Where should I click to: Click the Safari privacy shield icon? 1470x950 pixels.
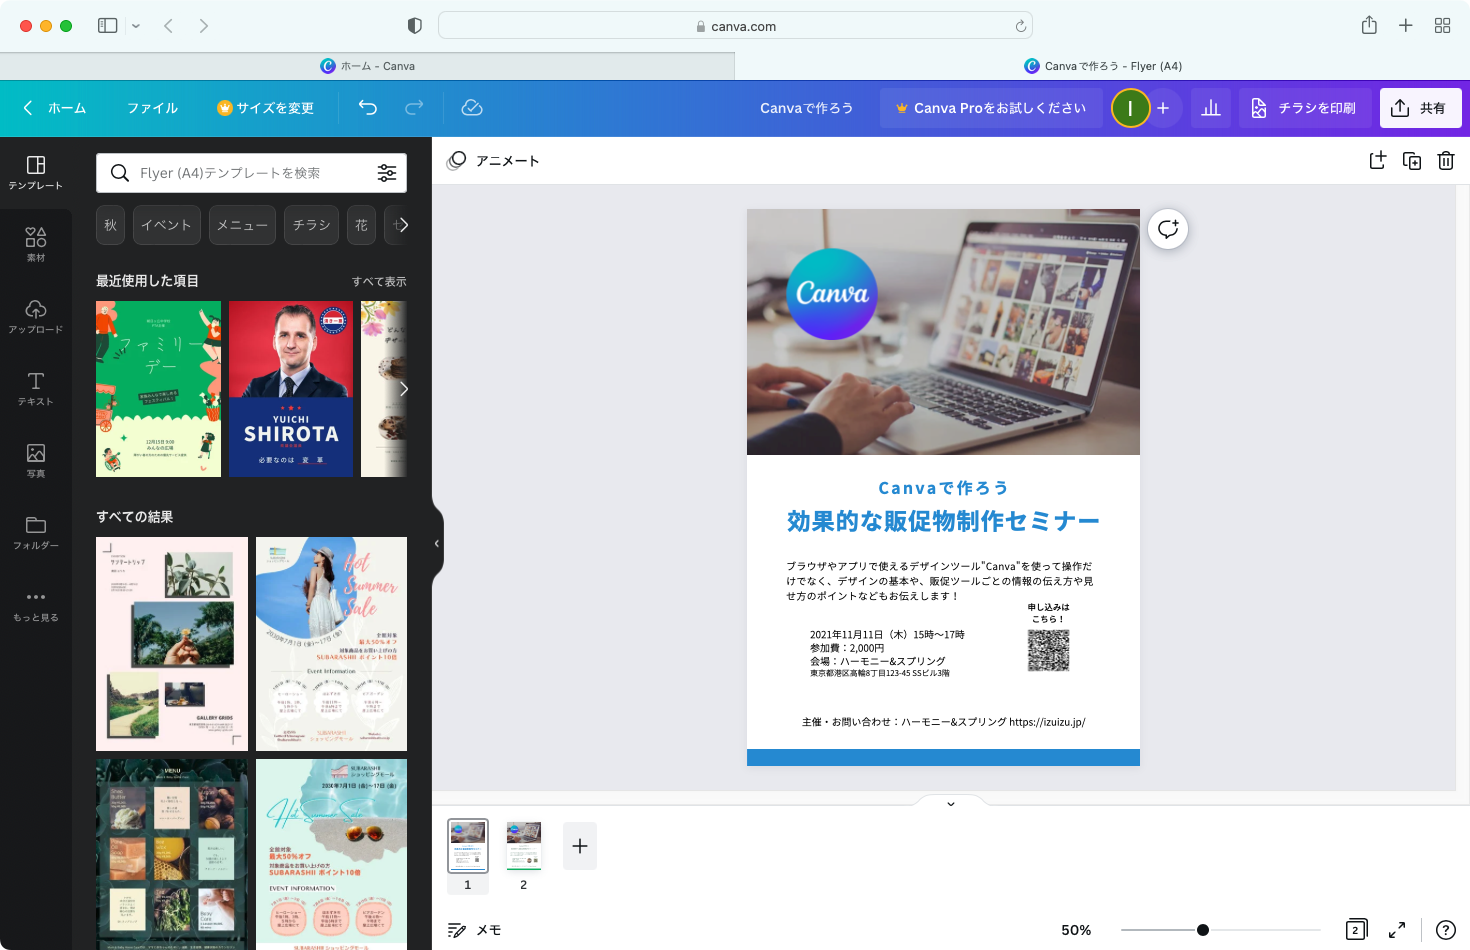[415, 26]
